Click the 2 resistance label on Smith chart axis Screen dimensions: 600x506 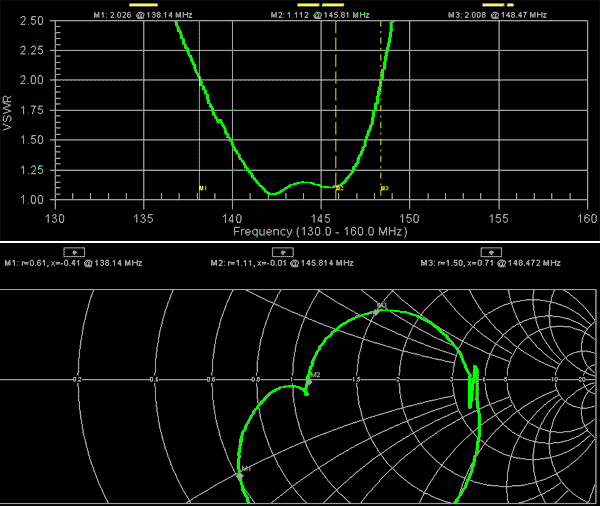pos(398,379)
